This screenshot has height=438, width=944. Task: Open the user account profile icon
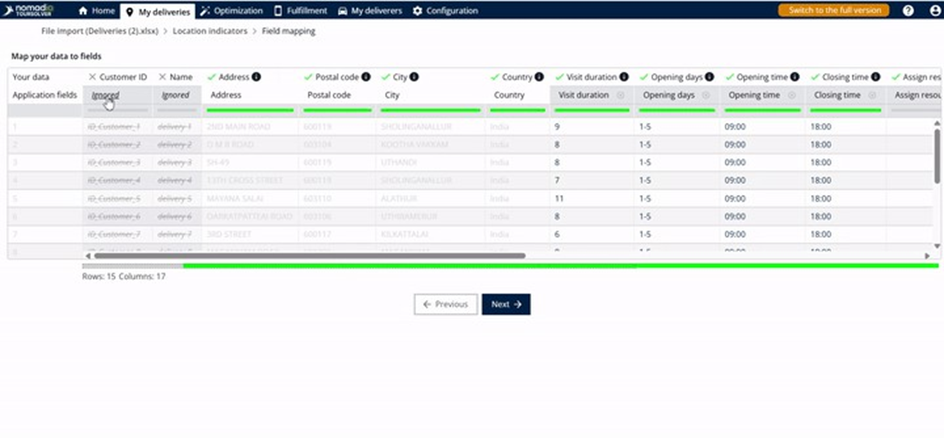point(934,10)
